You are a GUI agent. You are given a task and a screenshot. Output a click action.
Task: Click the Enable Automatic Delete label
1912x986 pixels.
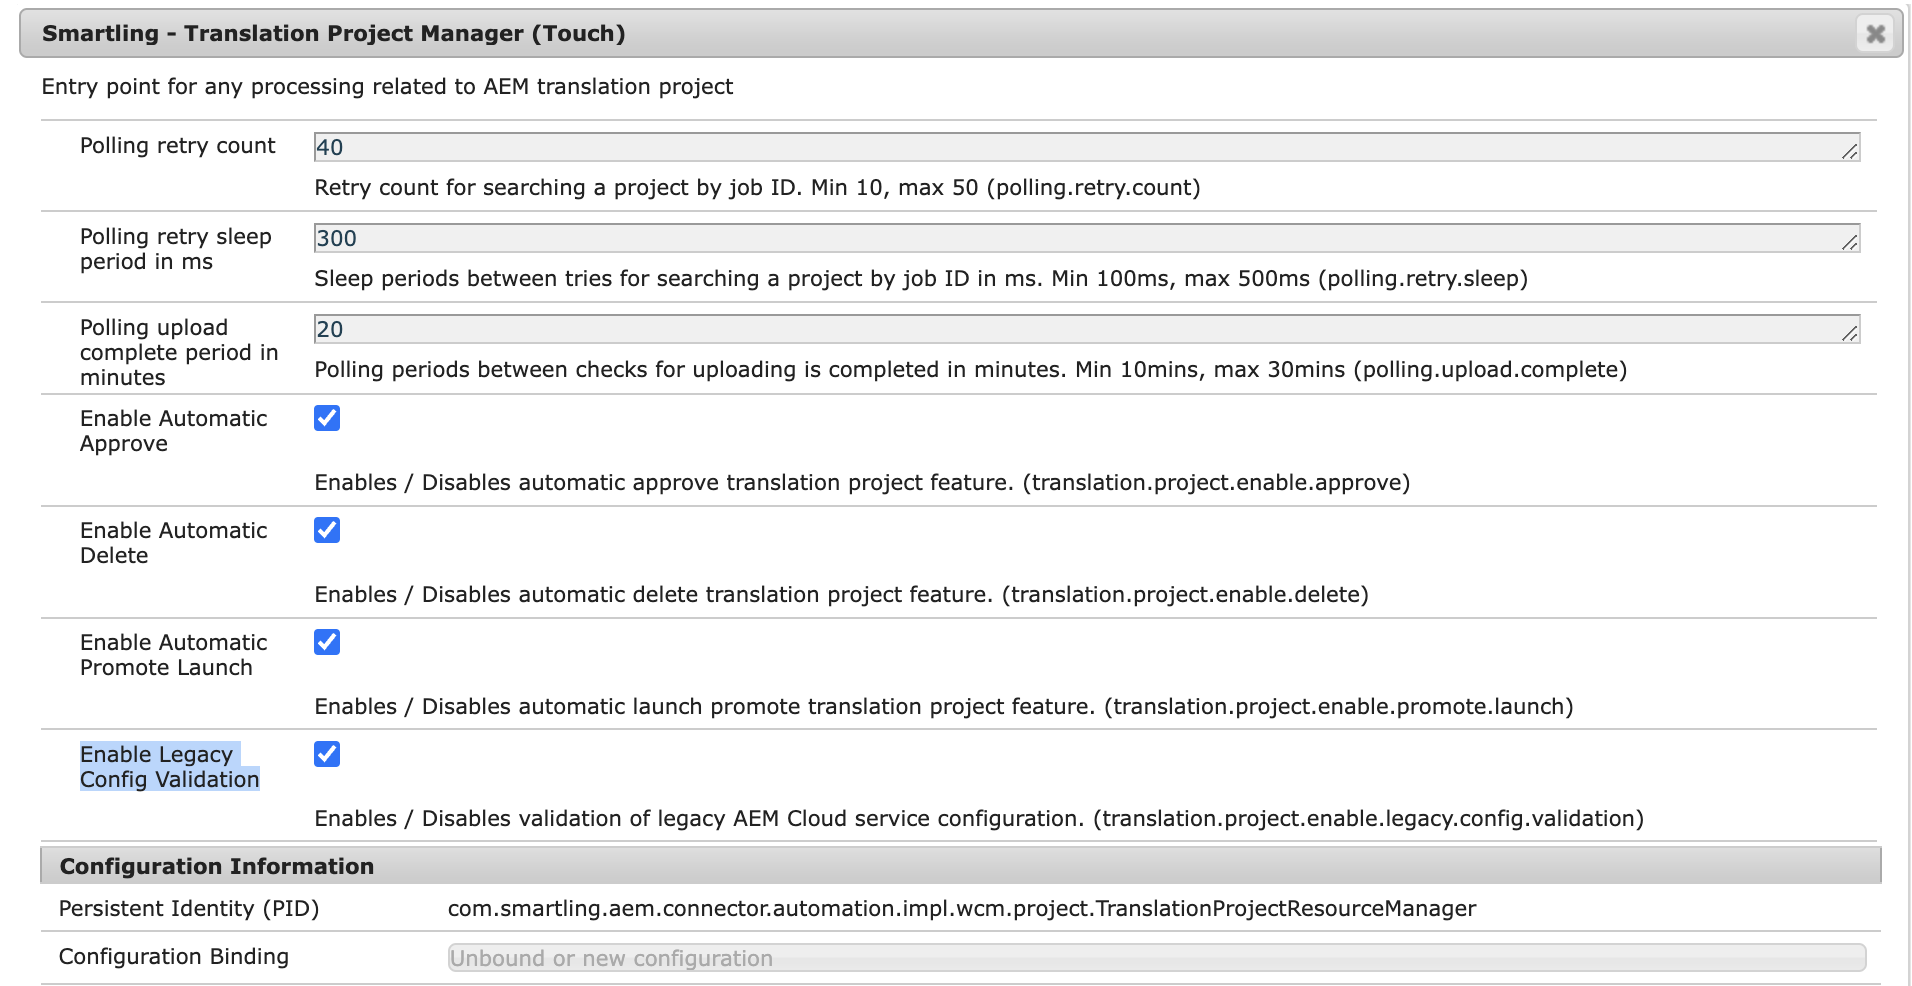coord(174,543)
